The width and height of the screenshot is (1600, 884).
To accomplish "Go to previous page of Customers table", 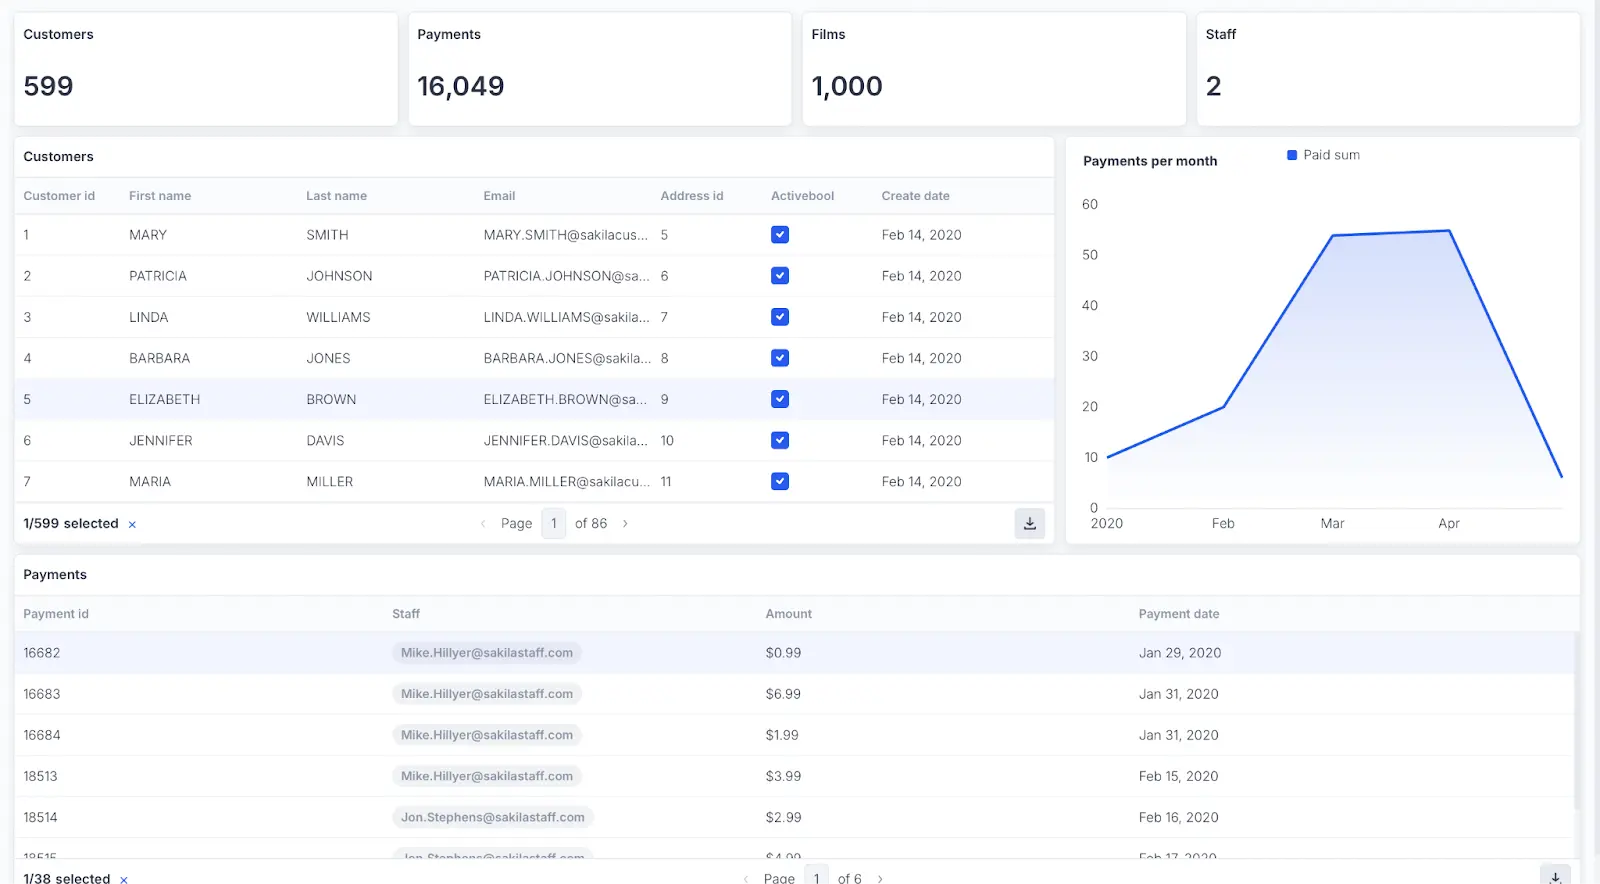I will click(x=483, y=523).
